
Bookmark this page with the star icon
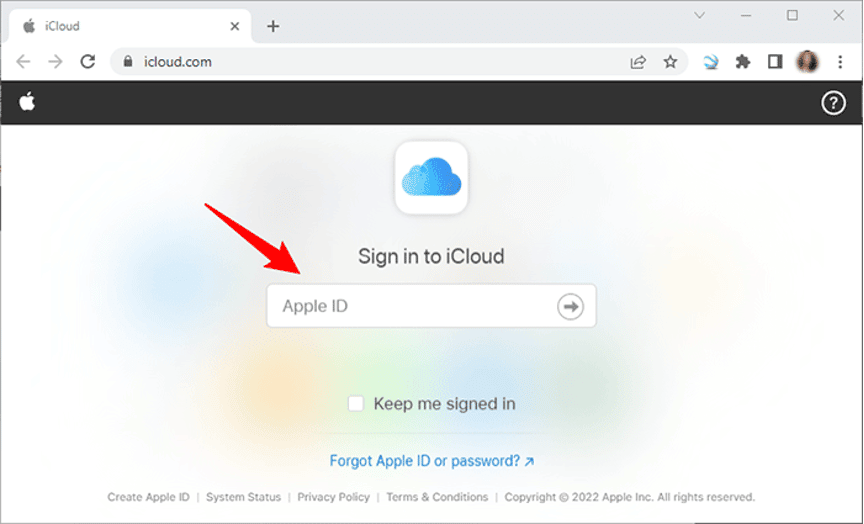[670, 62]
